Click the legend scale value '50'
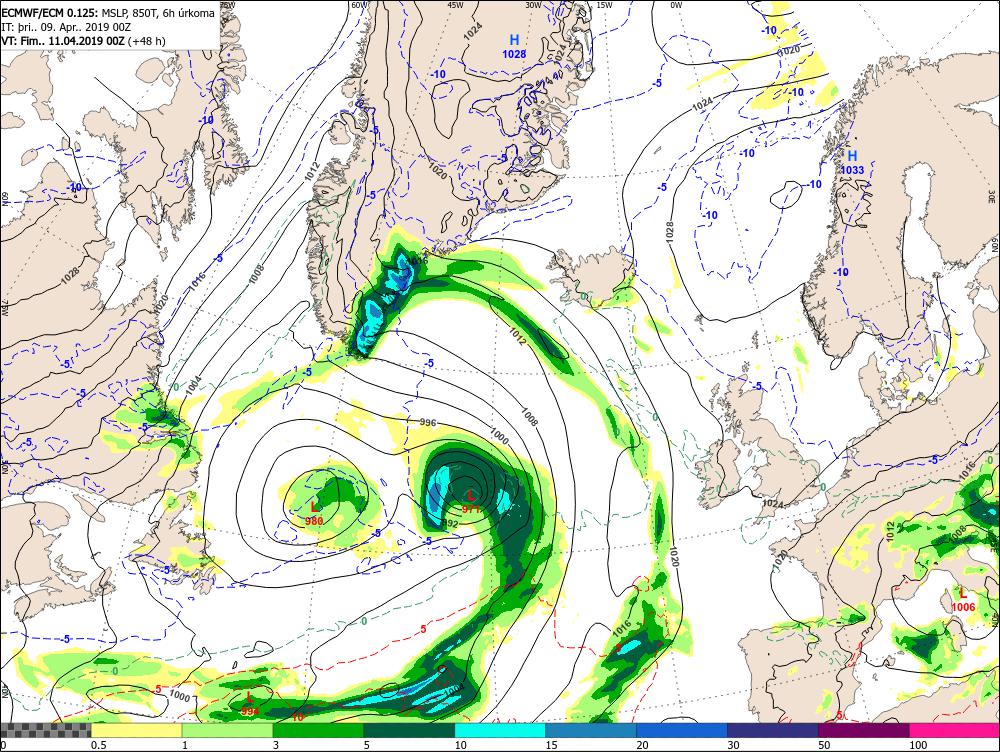The width and height of the screenshot is (1000, 752). point(824,745)
